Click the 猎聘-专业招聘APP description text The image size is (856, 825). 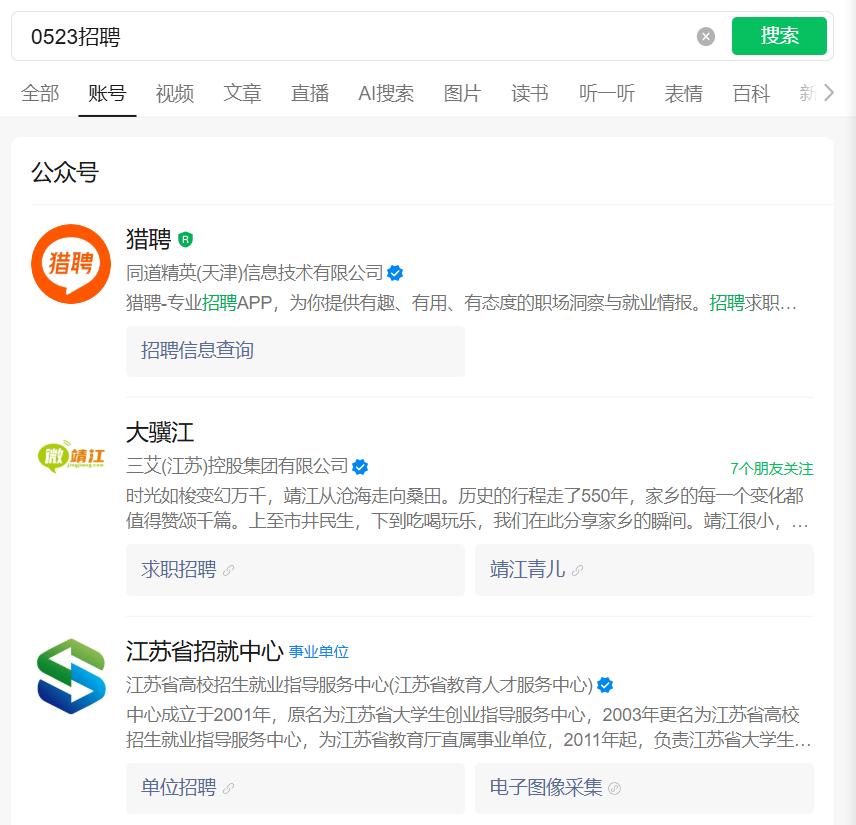[x=461, y=302]
